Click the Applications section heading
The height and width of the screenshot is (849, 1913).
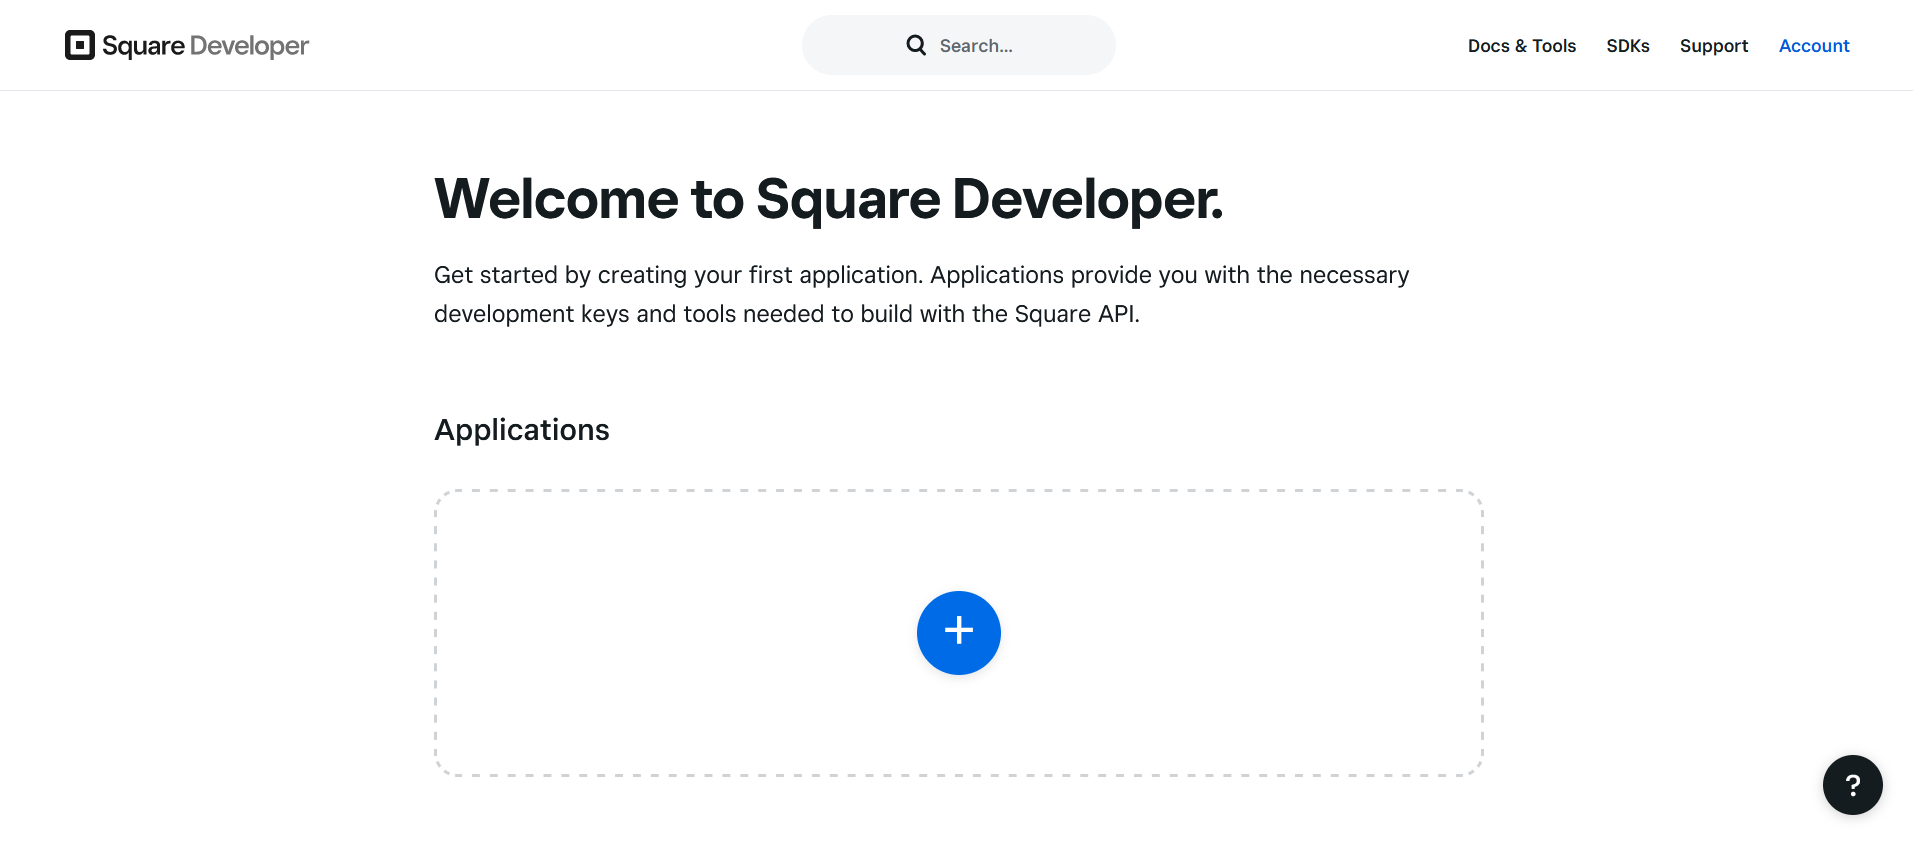click(x=522, y=430)
